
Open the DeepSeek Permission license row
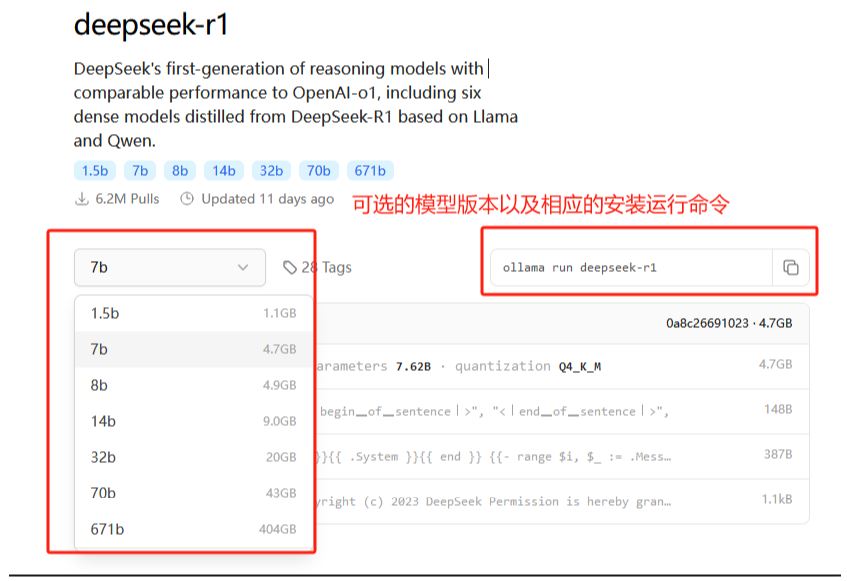pyautogui.click(x=562, y=501)
